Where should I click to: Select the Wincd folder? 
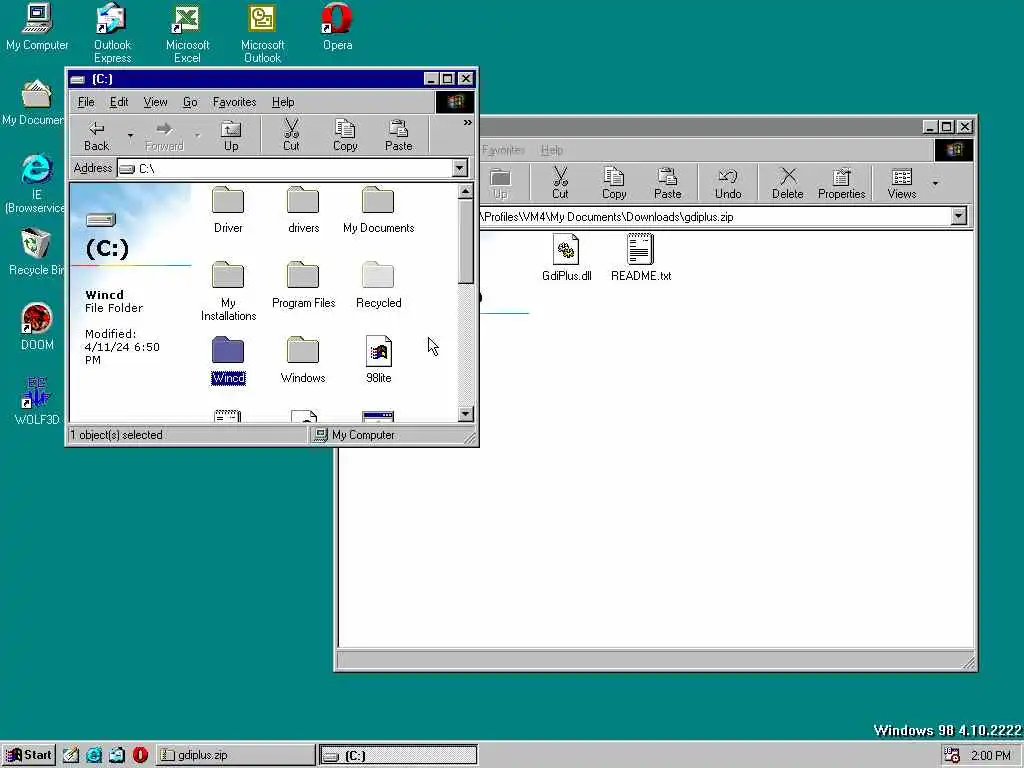pos(228,360)
